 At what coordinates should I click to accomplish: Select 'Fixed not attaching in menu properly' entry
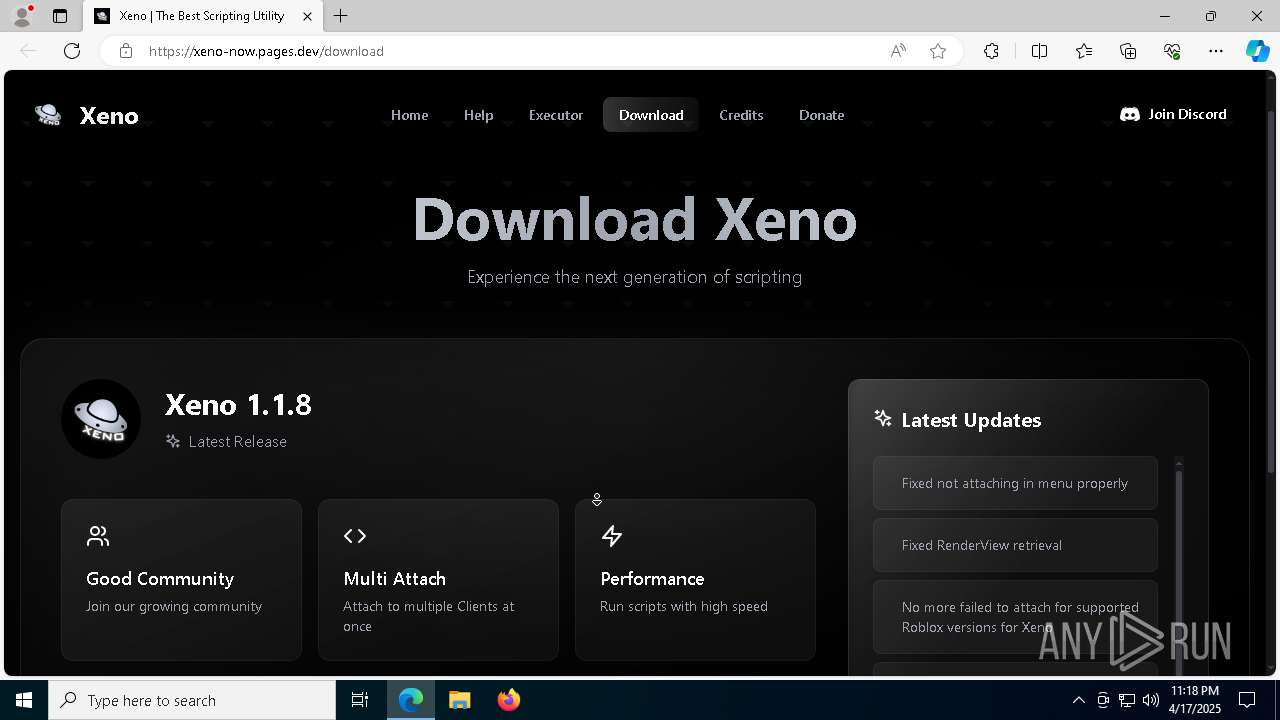click(1015, 483)
